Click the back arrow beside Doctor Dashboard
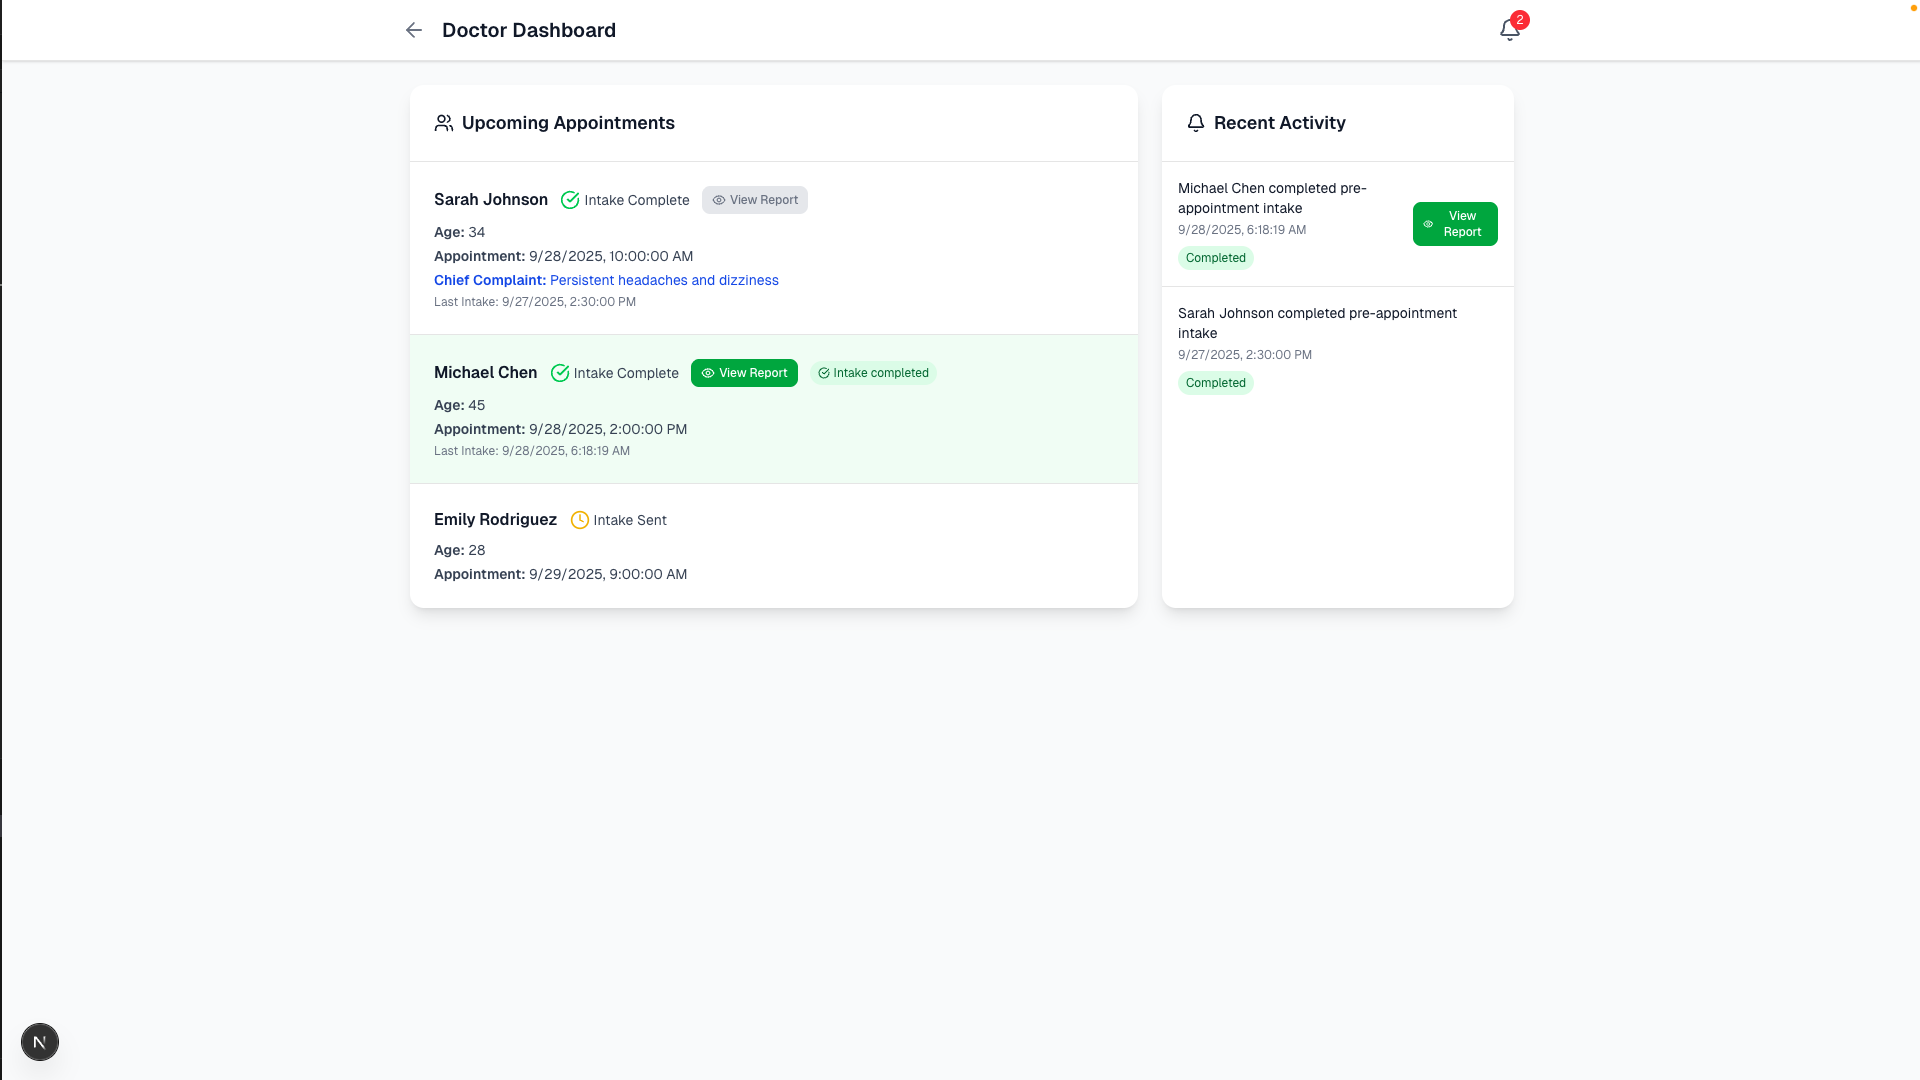Image resolution: width=1920 pixels, height=1080 pixels. coord(413,30)
